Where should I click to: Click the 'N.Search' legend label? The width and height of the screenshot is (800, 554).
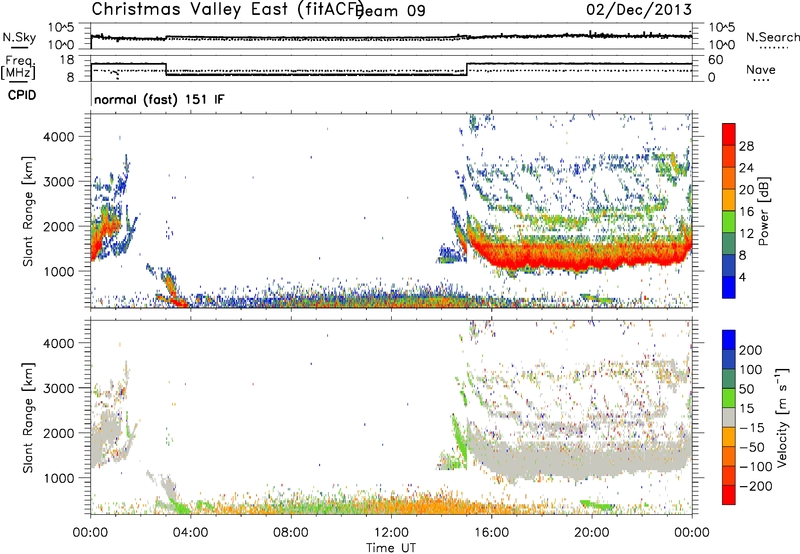point(772,37)
